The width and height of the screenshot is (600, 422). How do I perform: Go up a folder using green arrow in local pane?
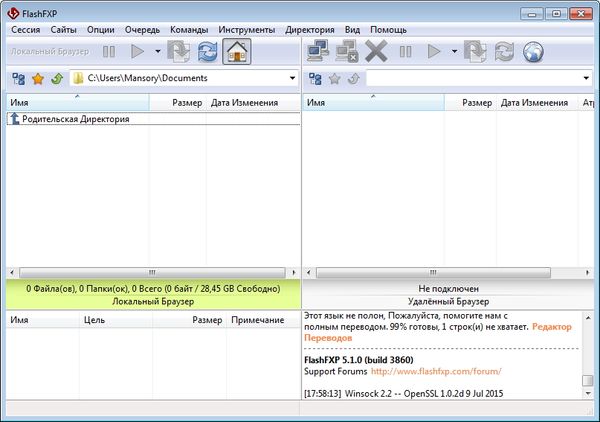(56, 78)
